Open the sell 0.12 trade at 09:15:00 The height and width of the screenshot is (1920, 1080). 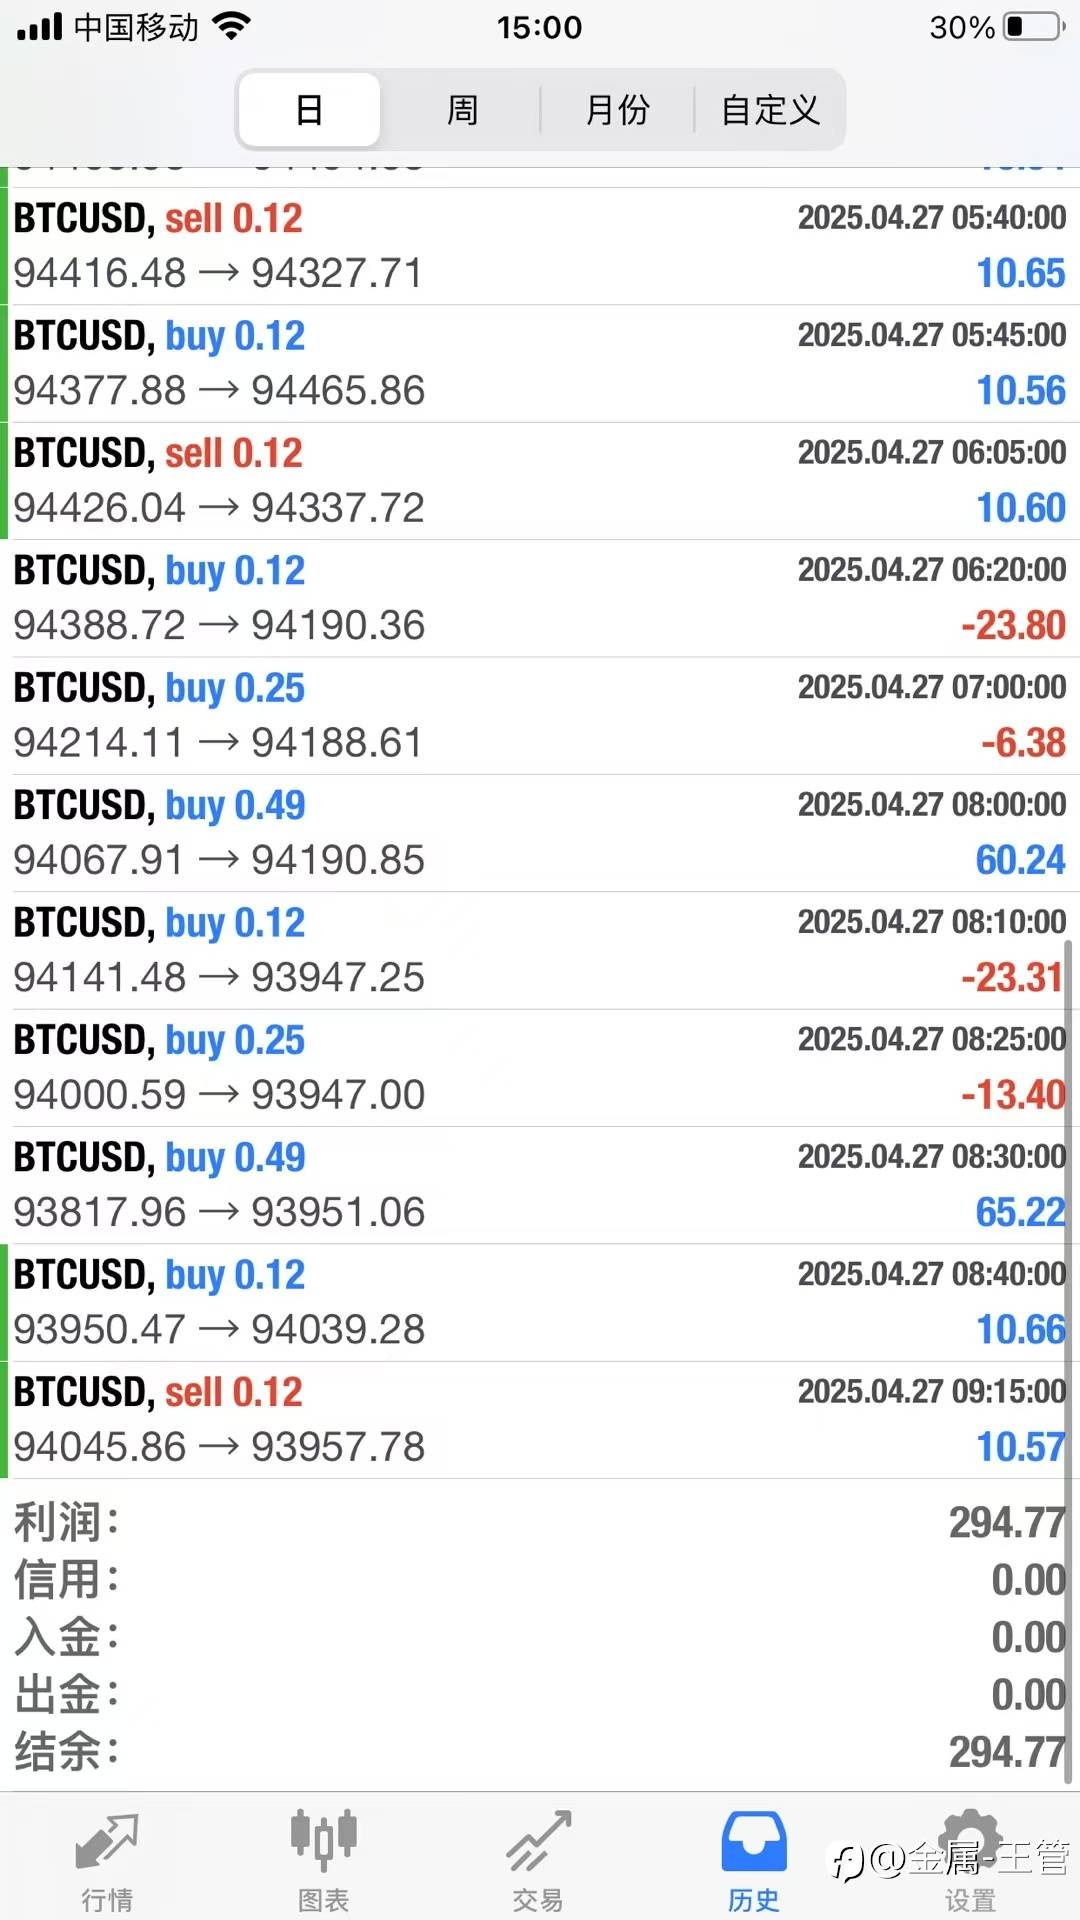tap(540, 1420)
